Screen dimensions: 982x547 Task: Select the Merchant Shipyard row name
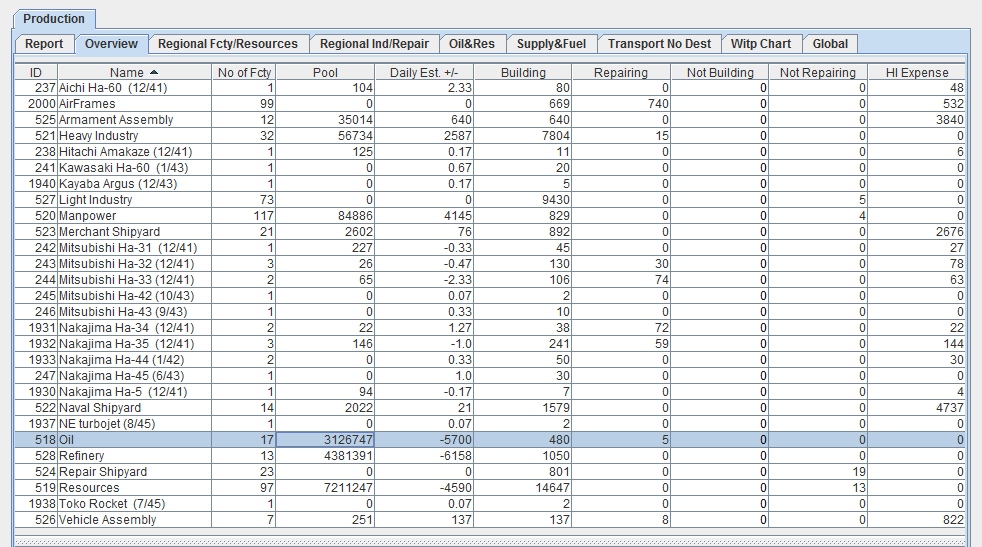coord(110,232)
